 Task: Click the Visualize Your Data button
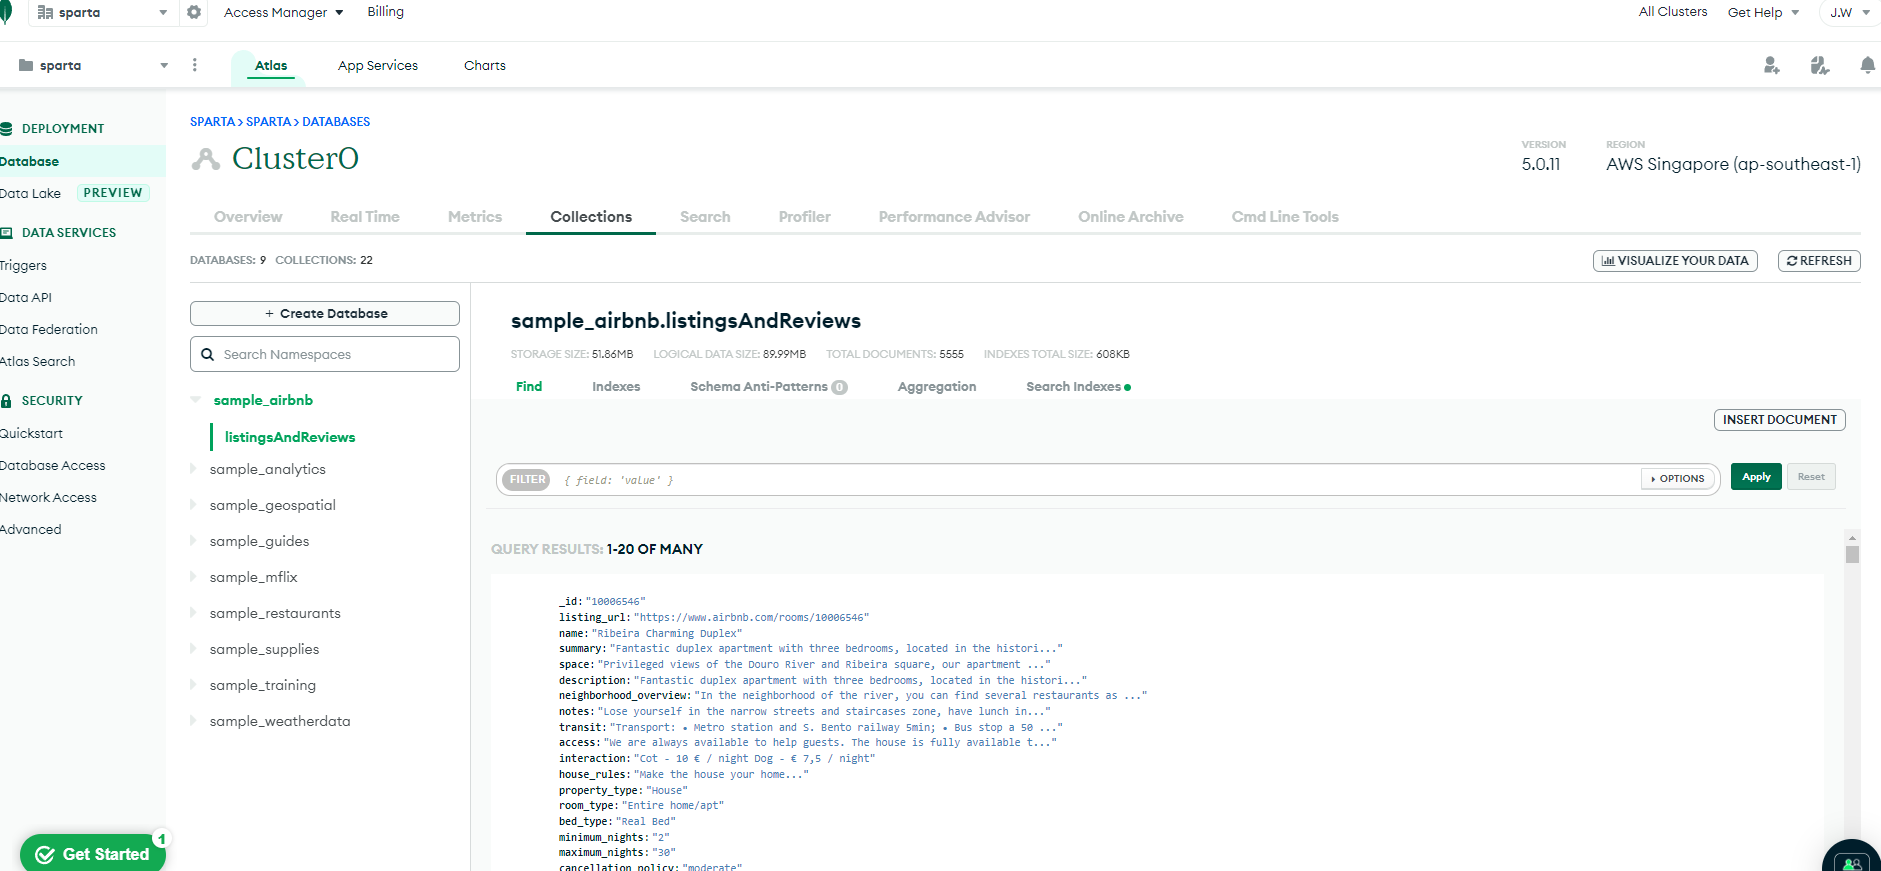coord(1675,261)
